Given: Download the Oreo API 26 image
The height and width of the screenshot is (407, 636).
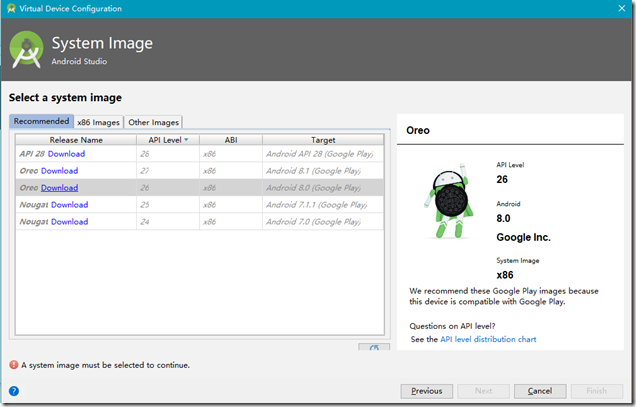Looking at the screenshot, I should (60, 188).
